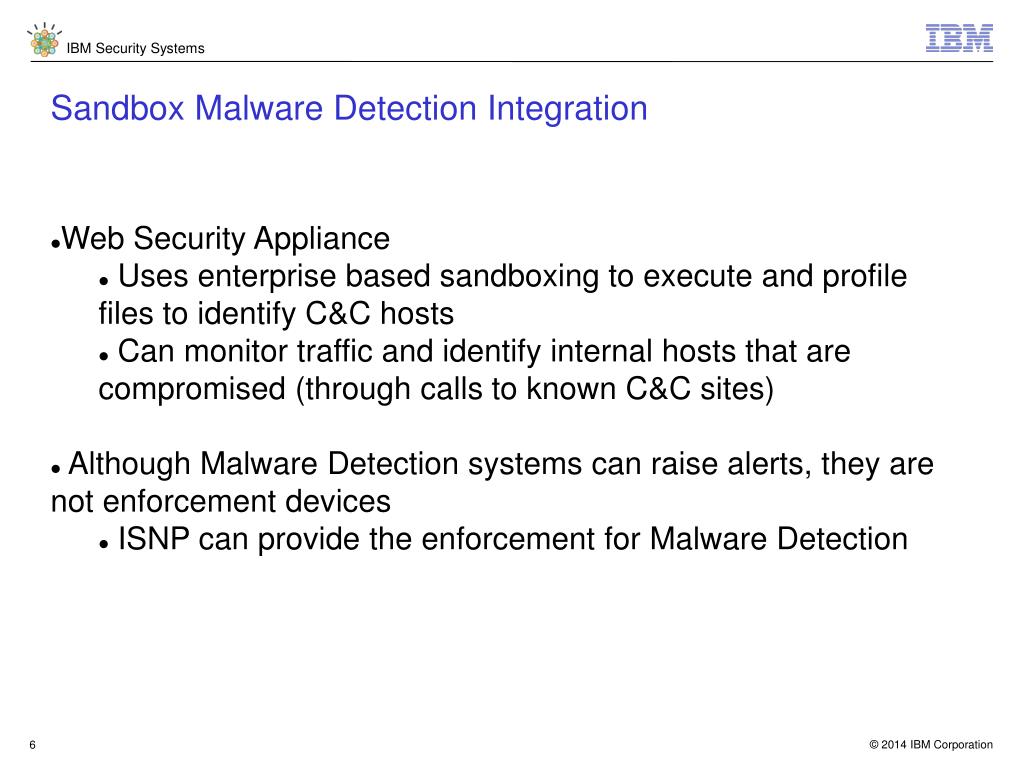Click the IBM logo in the header

pos(959,38)
